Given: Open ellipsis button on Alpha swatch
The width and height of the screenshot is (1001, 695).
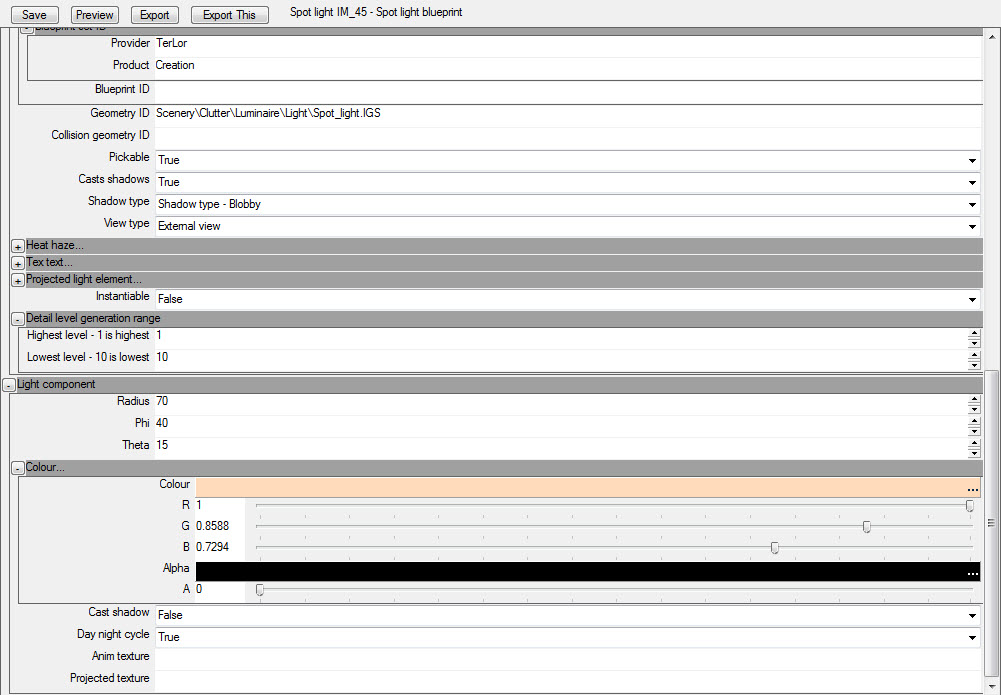Looking at the screenshot, I should pyautogui.click(x=972, y=572).
